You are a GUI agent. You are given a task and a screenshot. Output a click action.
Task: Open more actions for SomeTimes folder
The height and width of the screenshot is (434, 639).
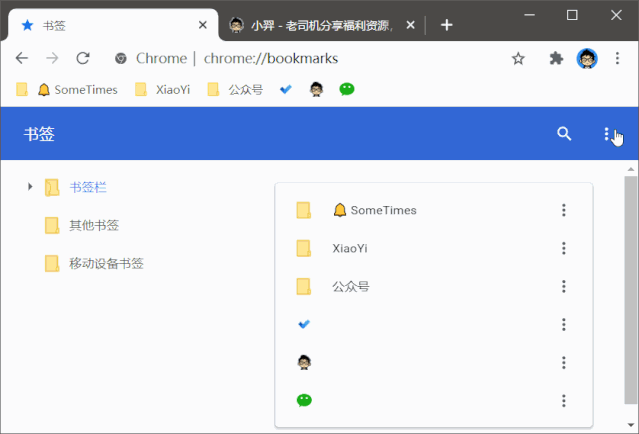pyautogui.click(x=564, y=210)
